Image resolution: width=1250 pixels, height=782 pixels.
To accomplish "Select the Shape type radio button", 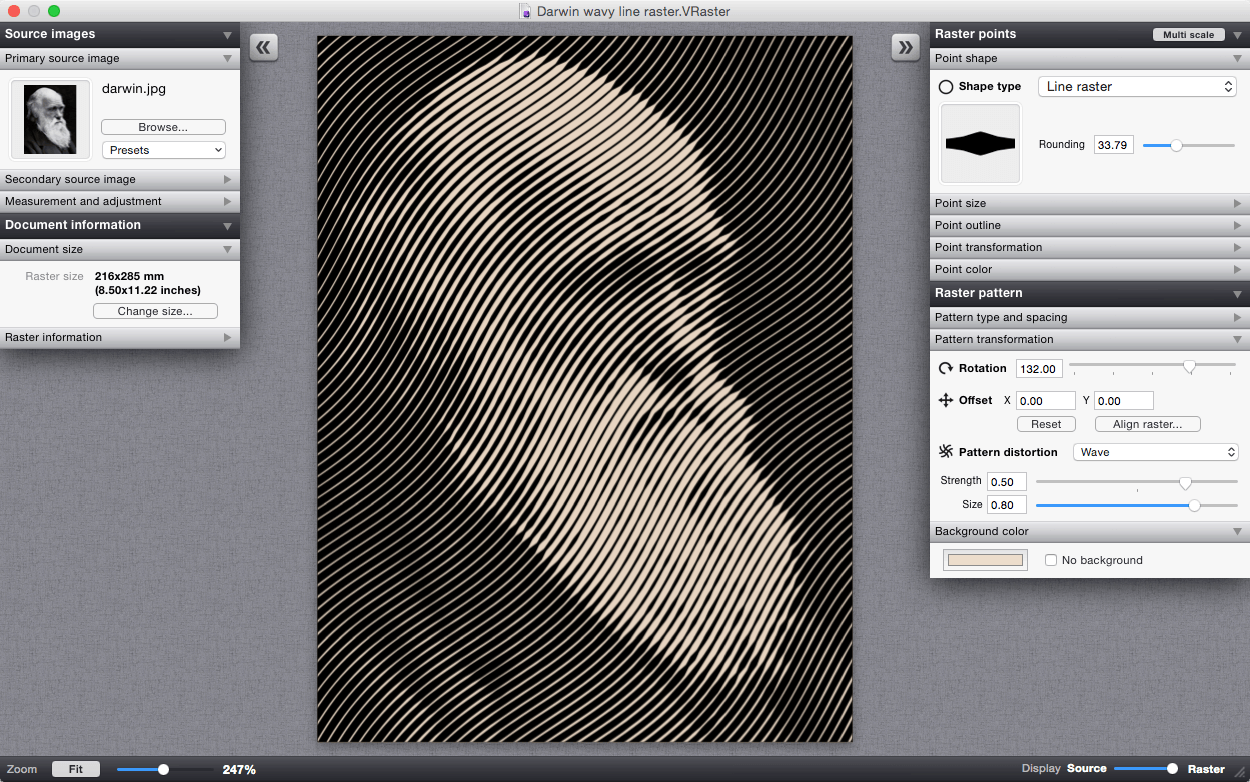I will coord(945,86).
